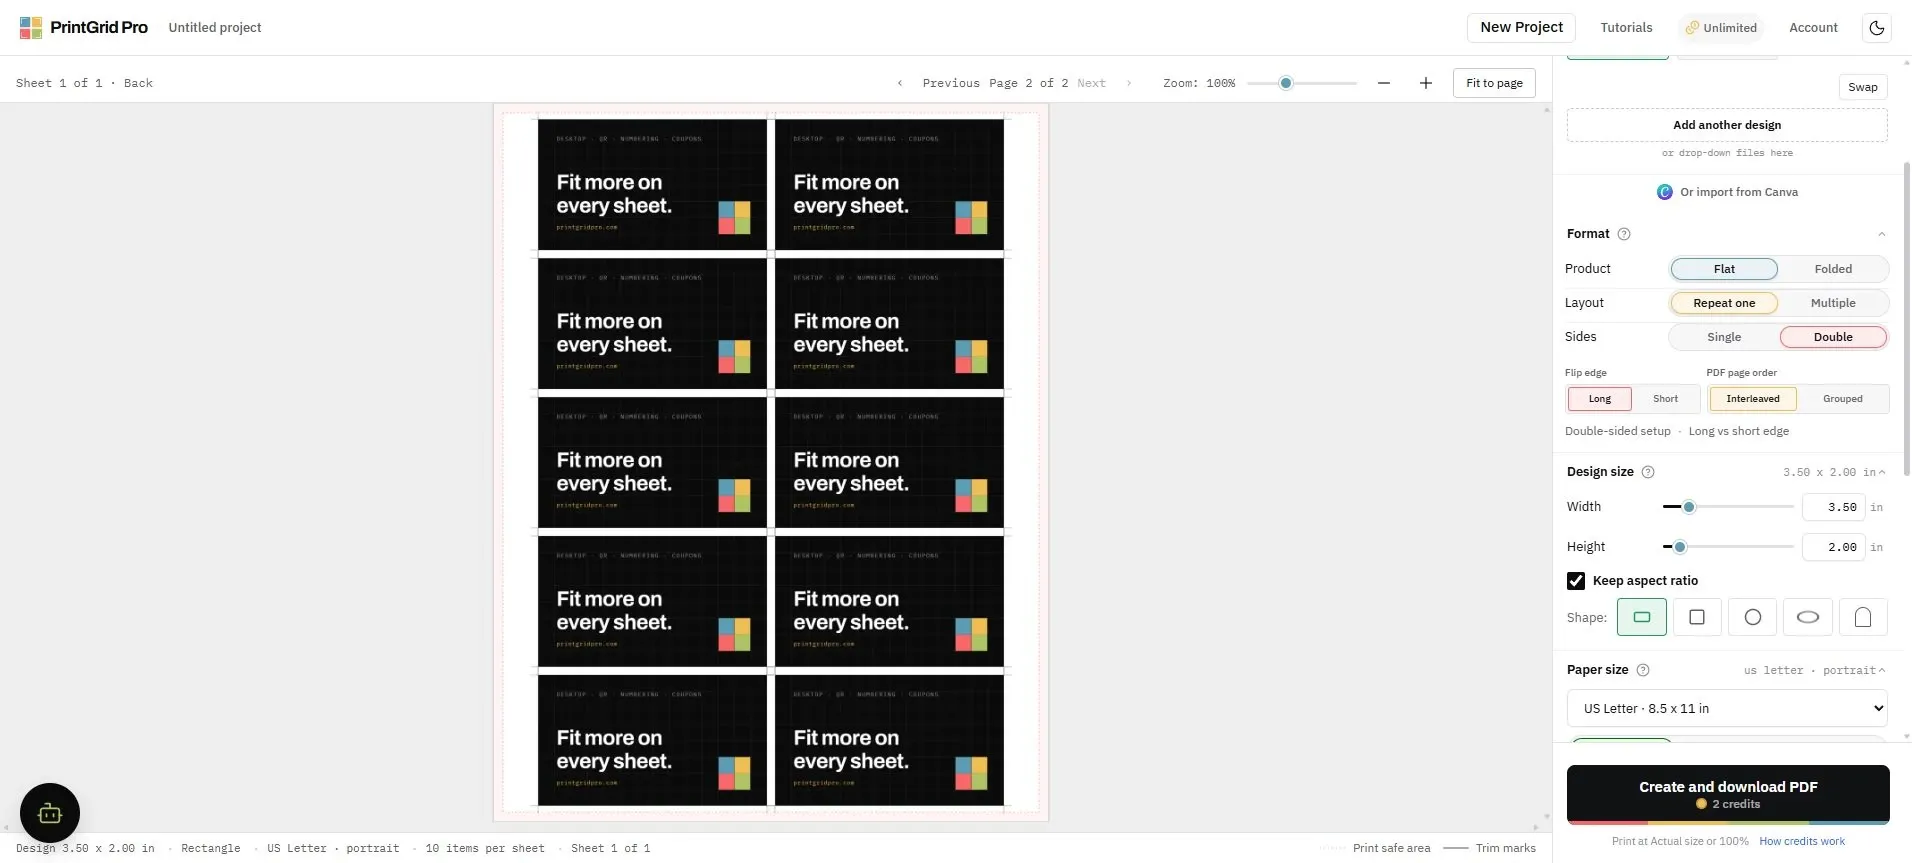The width and height of the screenshot is (1912, 863).
Task: Open the US Letter paper size dropdown
Action: (1727, 708)
